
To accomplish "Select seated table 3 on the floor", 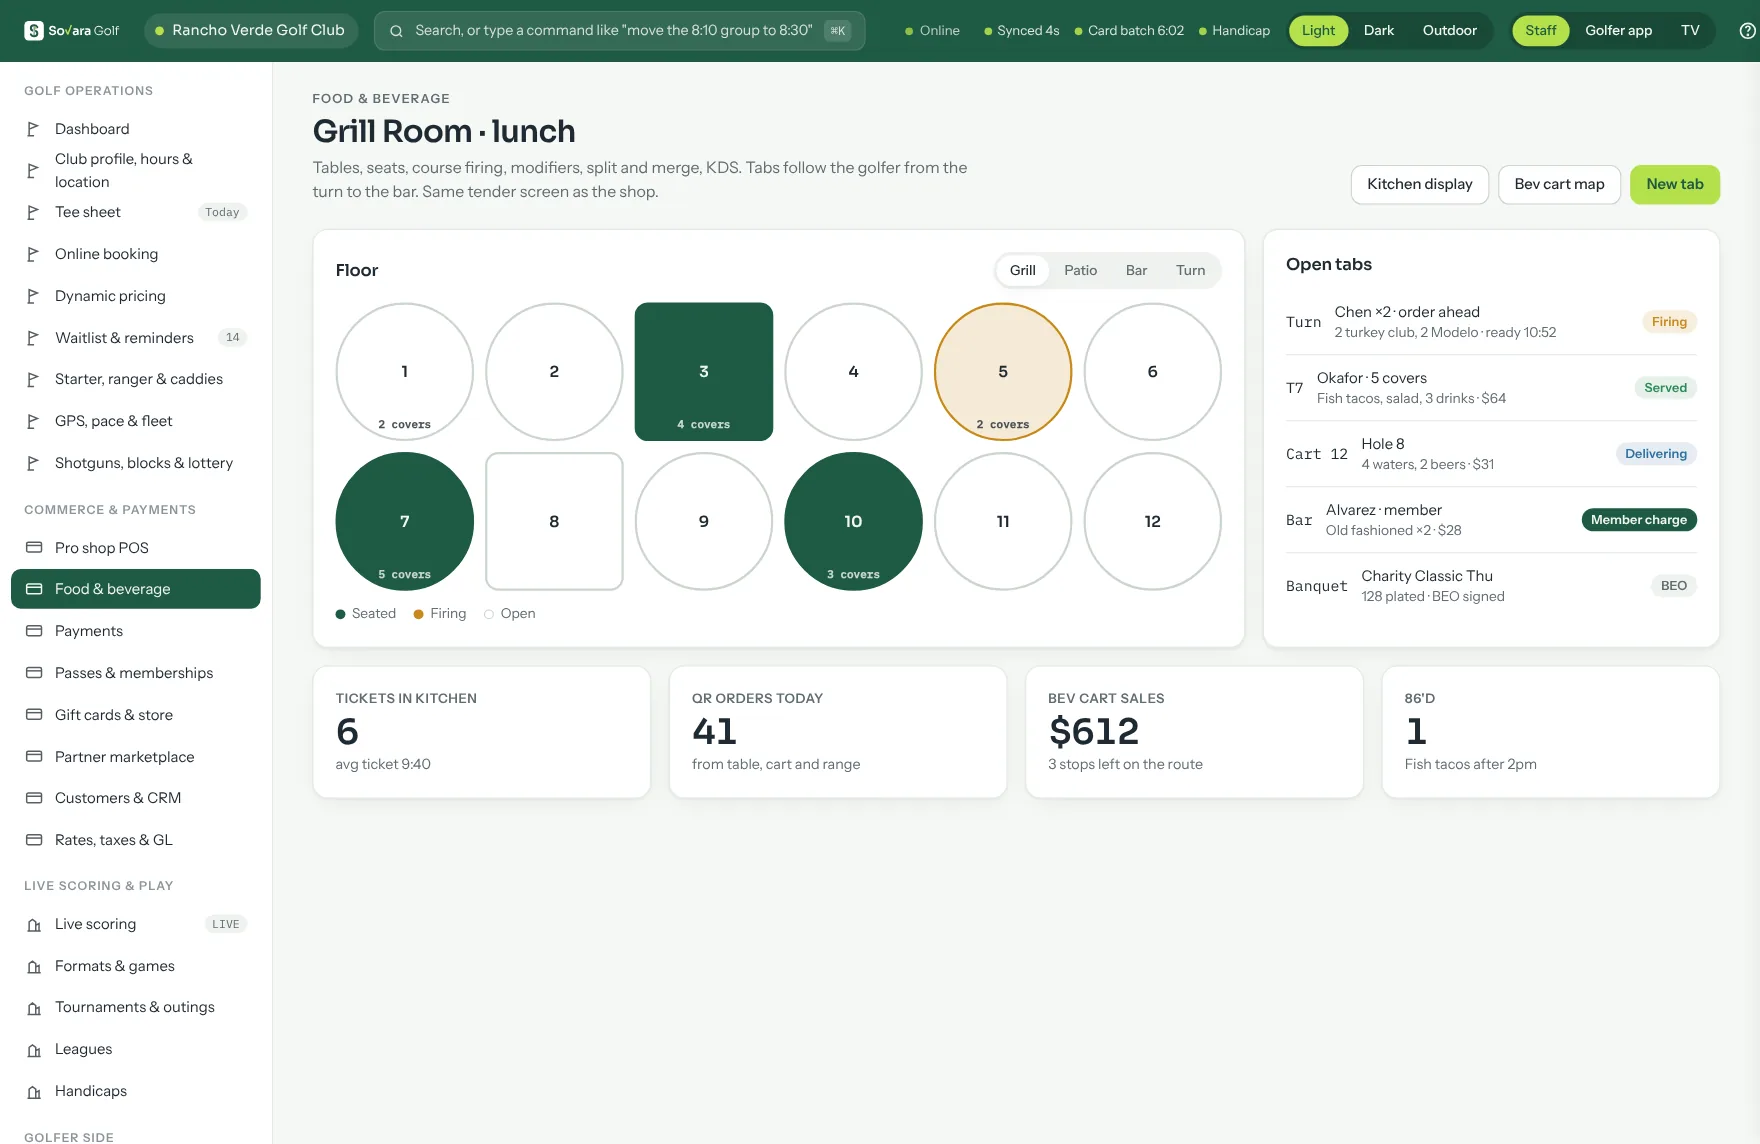I will coord(704,372).
